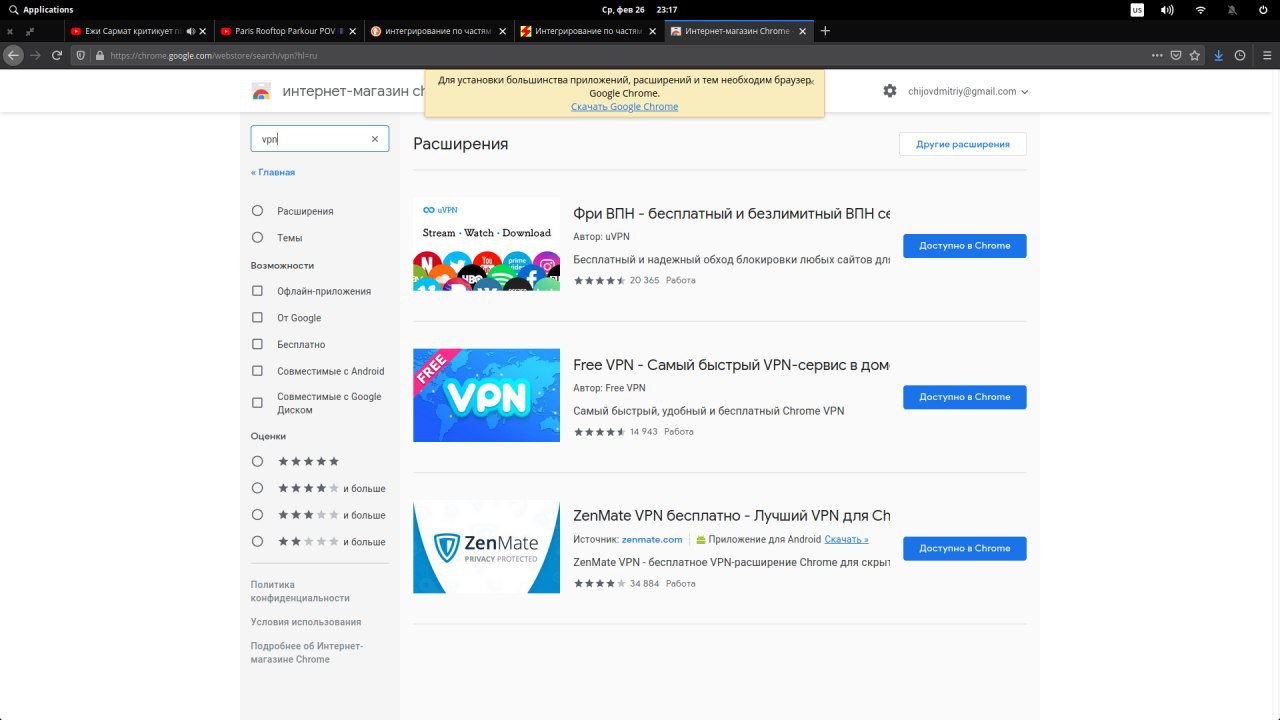Open the ZenMate extension thumbnail
Image resolution: width=1280 pixels, height=720 pixels.
tap(486, 547)
